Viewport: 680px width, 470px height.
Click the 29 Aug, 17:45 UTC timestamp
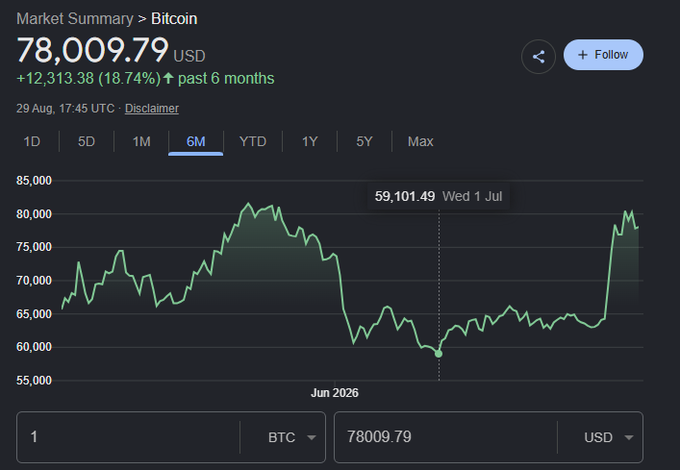pyautogui.click(x=65, y=108)
